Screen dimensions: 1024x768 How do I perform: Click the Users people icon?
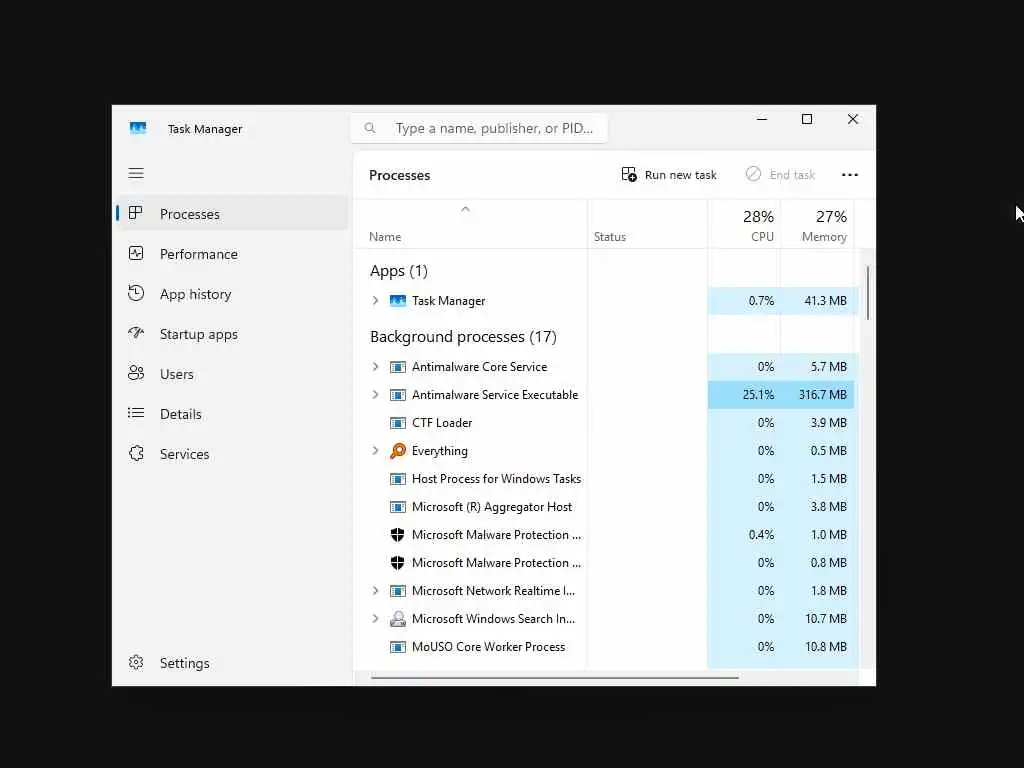point(136,374)
